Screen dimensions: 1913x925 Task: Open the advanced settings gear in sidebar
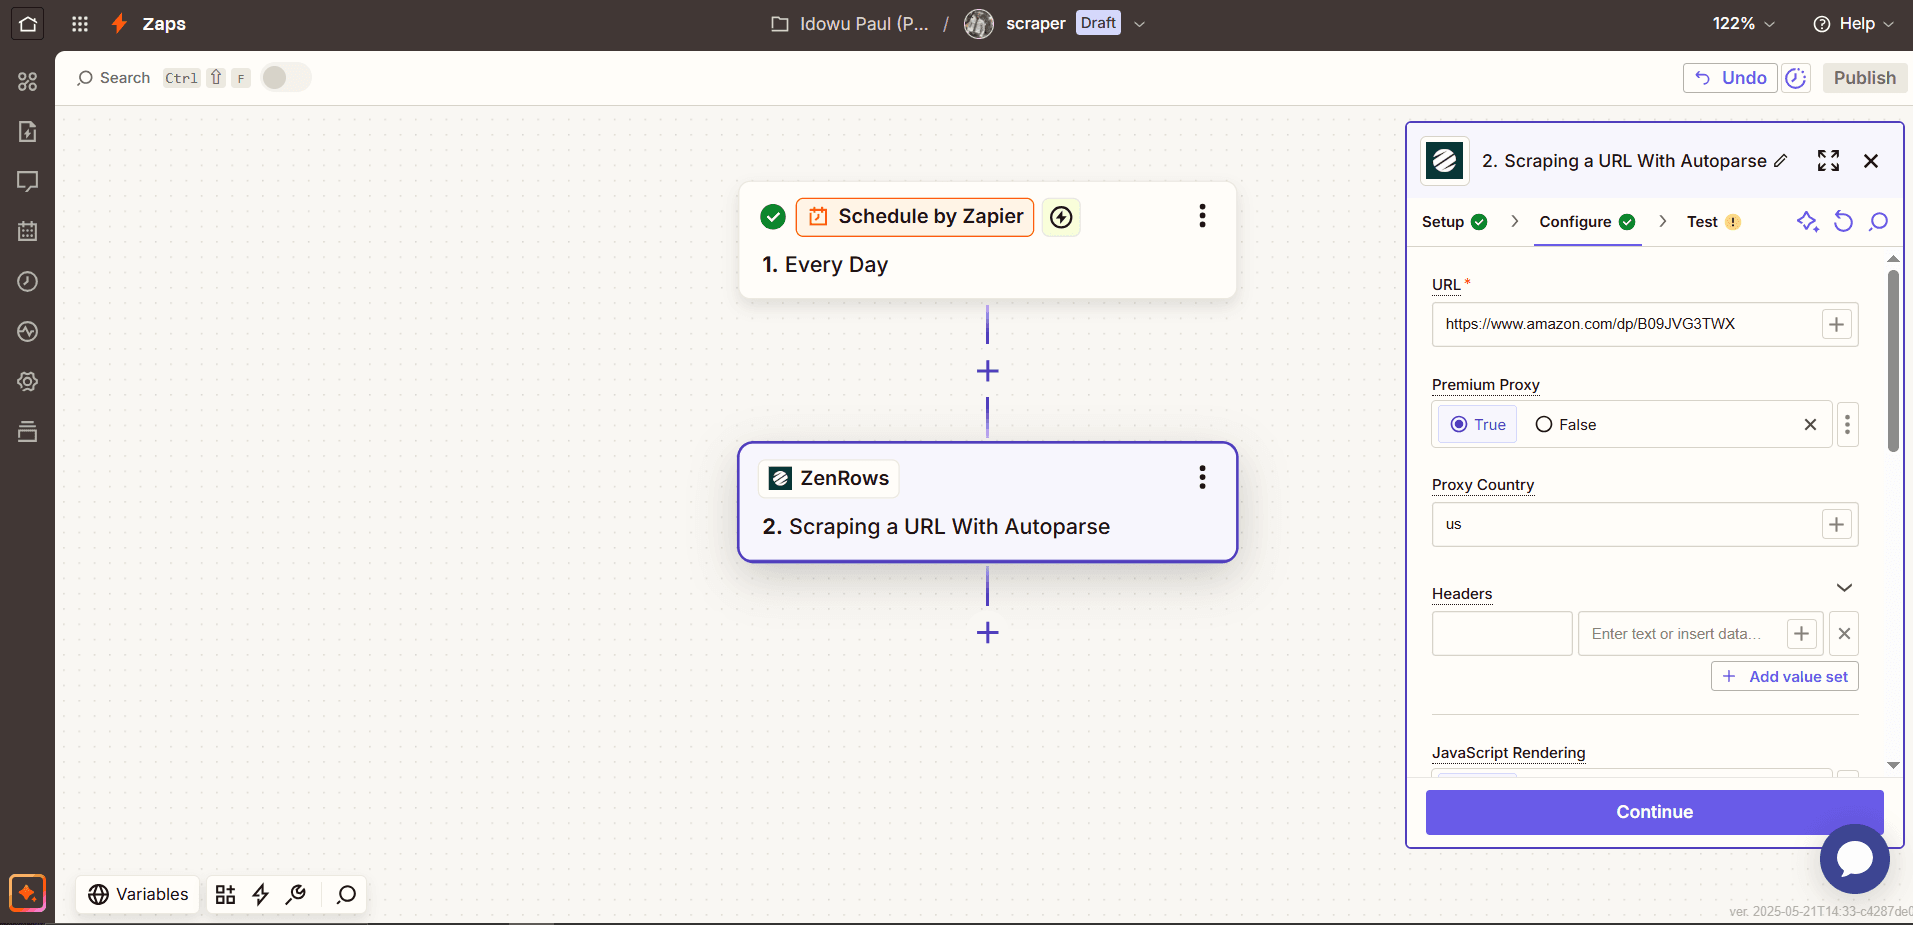[x=28, y=381]
